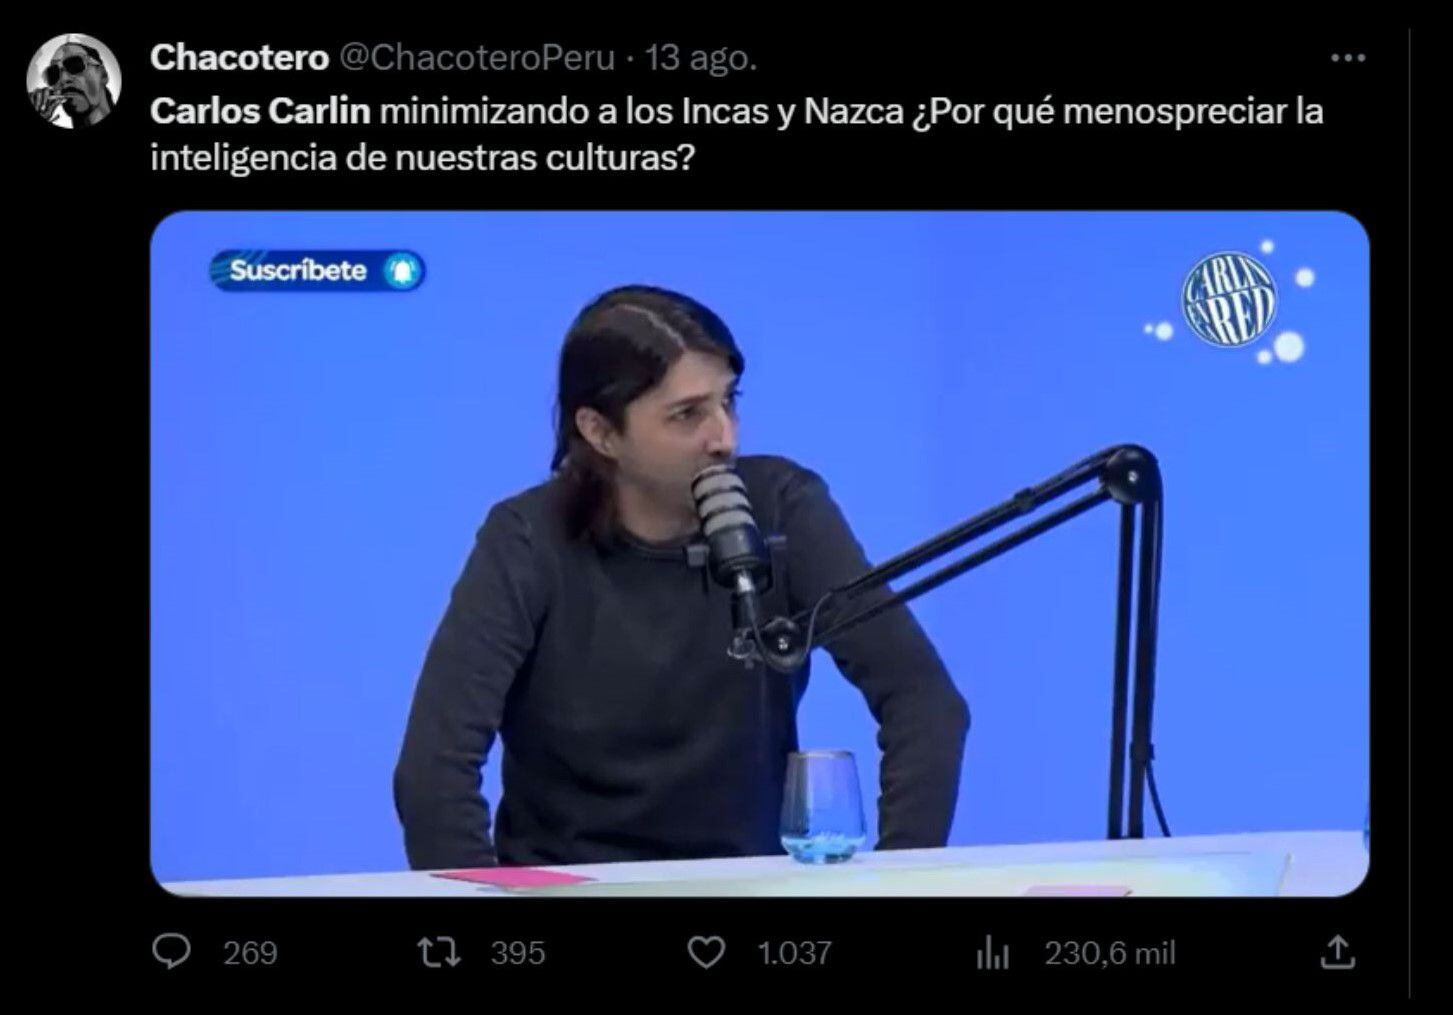Click the retweet arrows icon

tap(439, 952)
